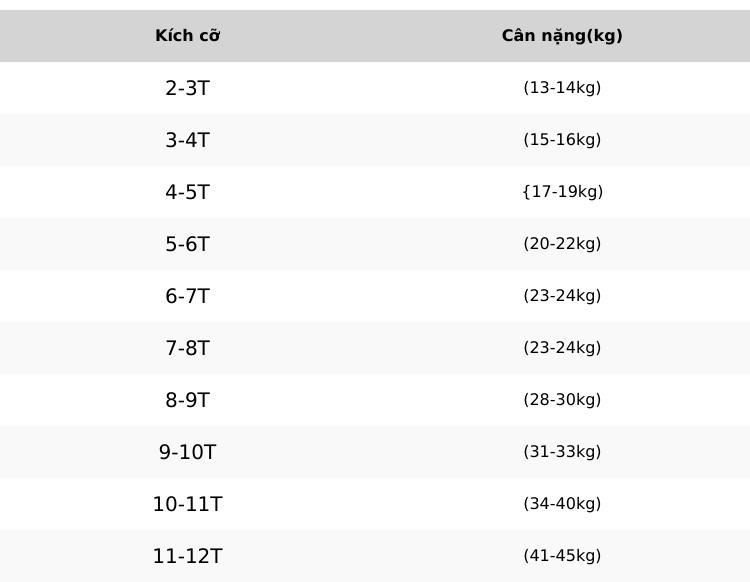Screen dimensions: 750x582
Task: Click the (13-14kg) weight cell
Action: [x=562, y=88]
